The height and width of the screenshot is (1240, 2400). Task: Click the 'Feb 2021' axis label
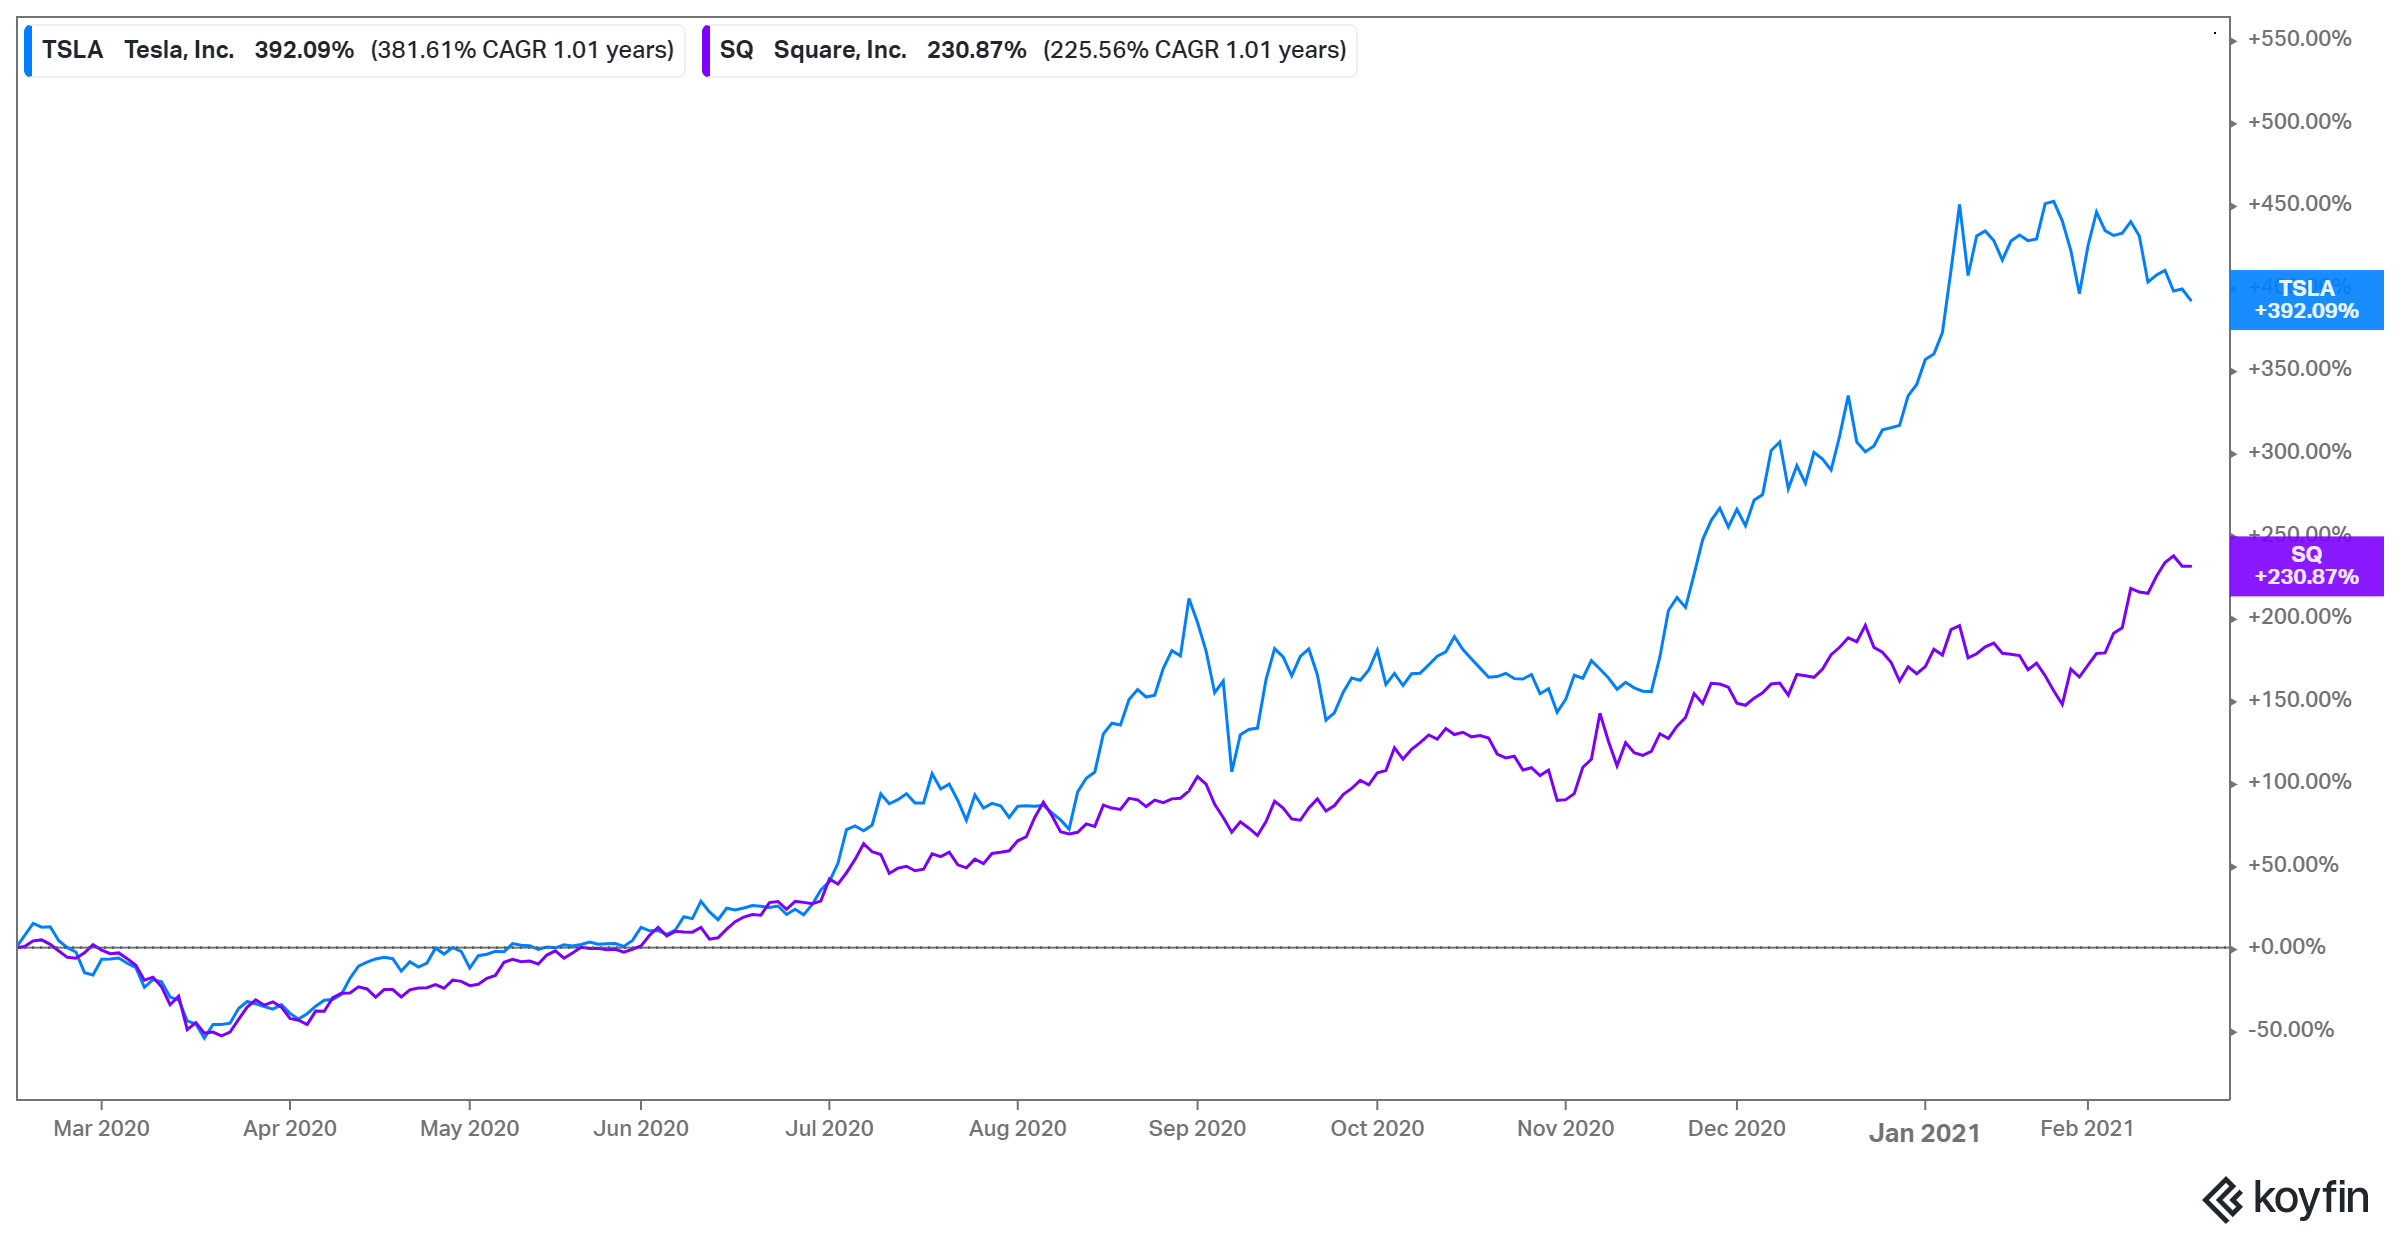(x=2087, y=1128)
